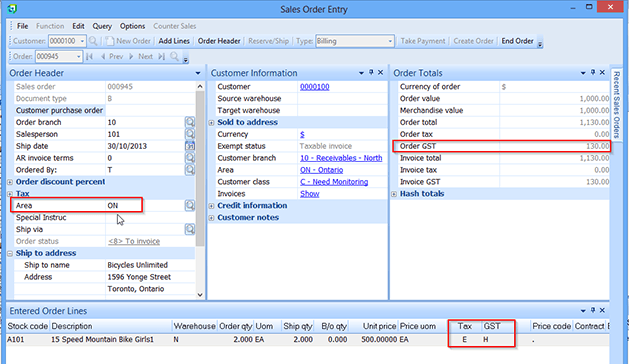The image size is (629, 364).
Task: Click the customer search magnifier icon
Action: [x=93, y=41]
